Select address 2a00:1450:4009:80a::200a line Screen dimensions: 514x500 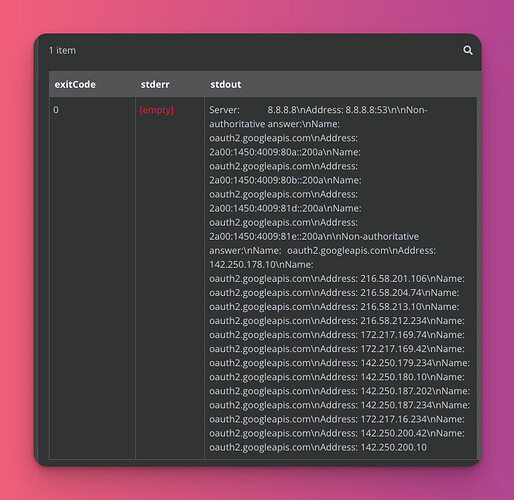[285, 152]
